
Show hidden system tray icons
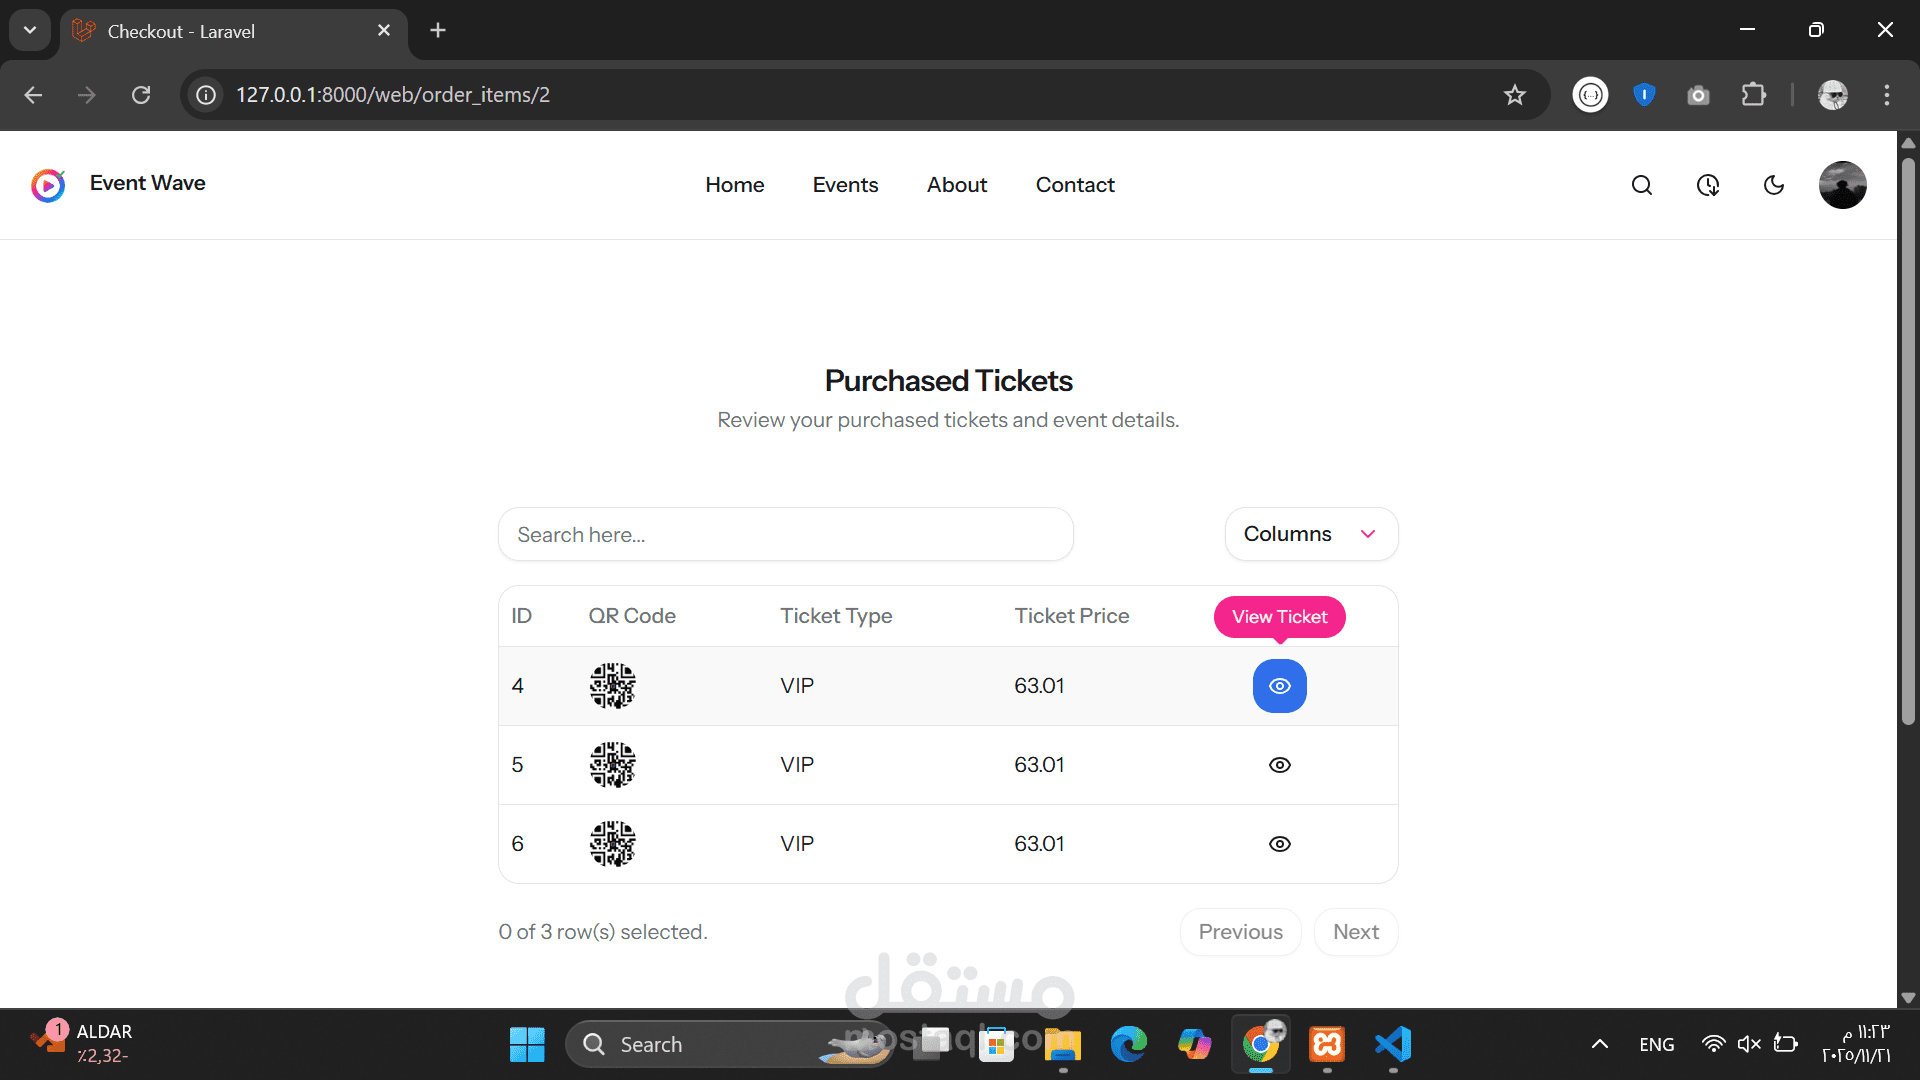(1599, 1044)
